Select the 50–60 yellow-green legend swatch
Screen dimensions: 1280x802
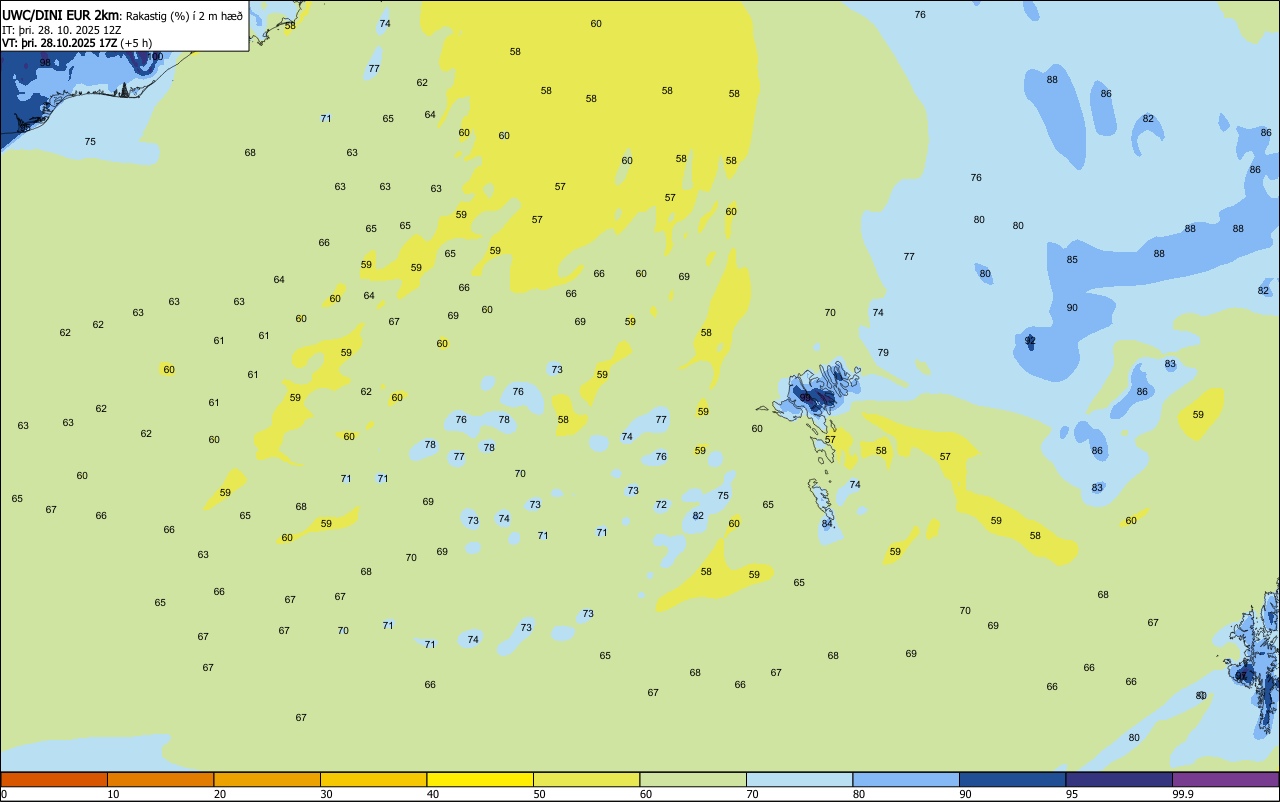coord(586,779)
